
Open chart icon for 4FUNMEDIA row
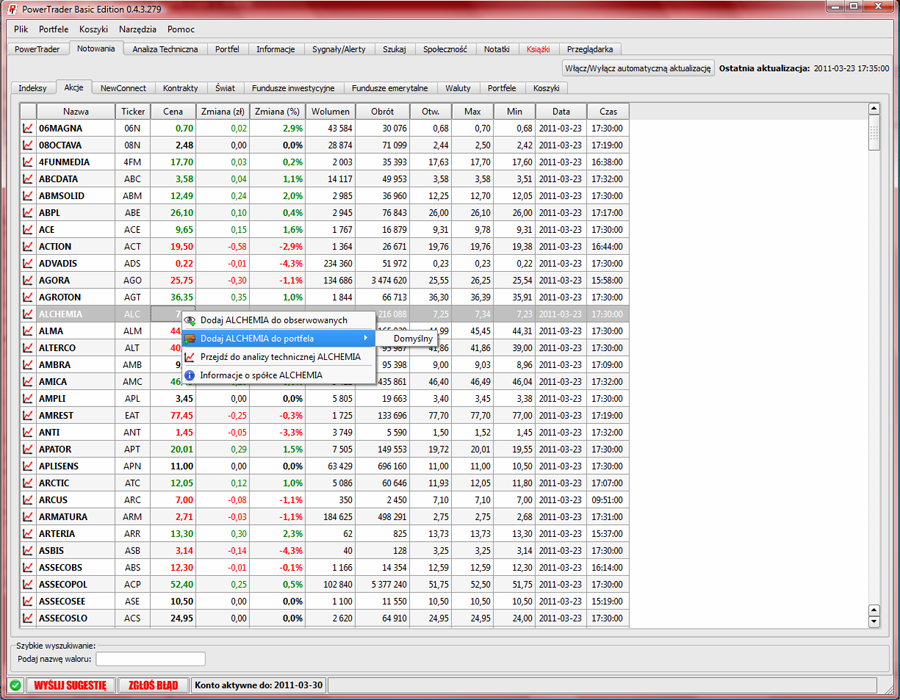coord(28,162)
